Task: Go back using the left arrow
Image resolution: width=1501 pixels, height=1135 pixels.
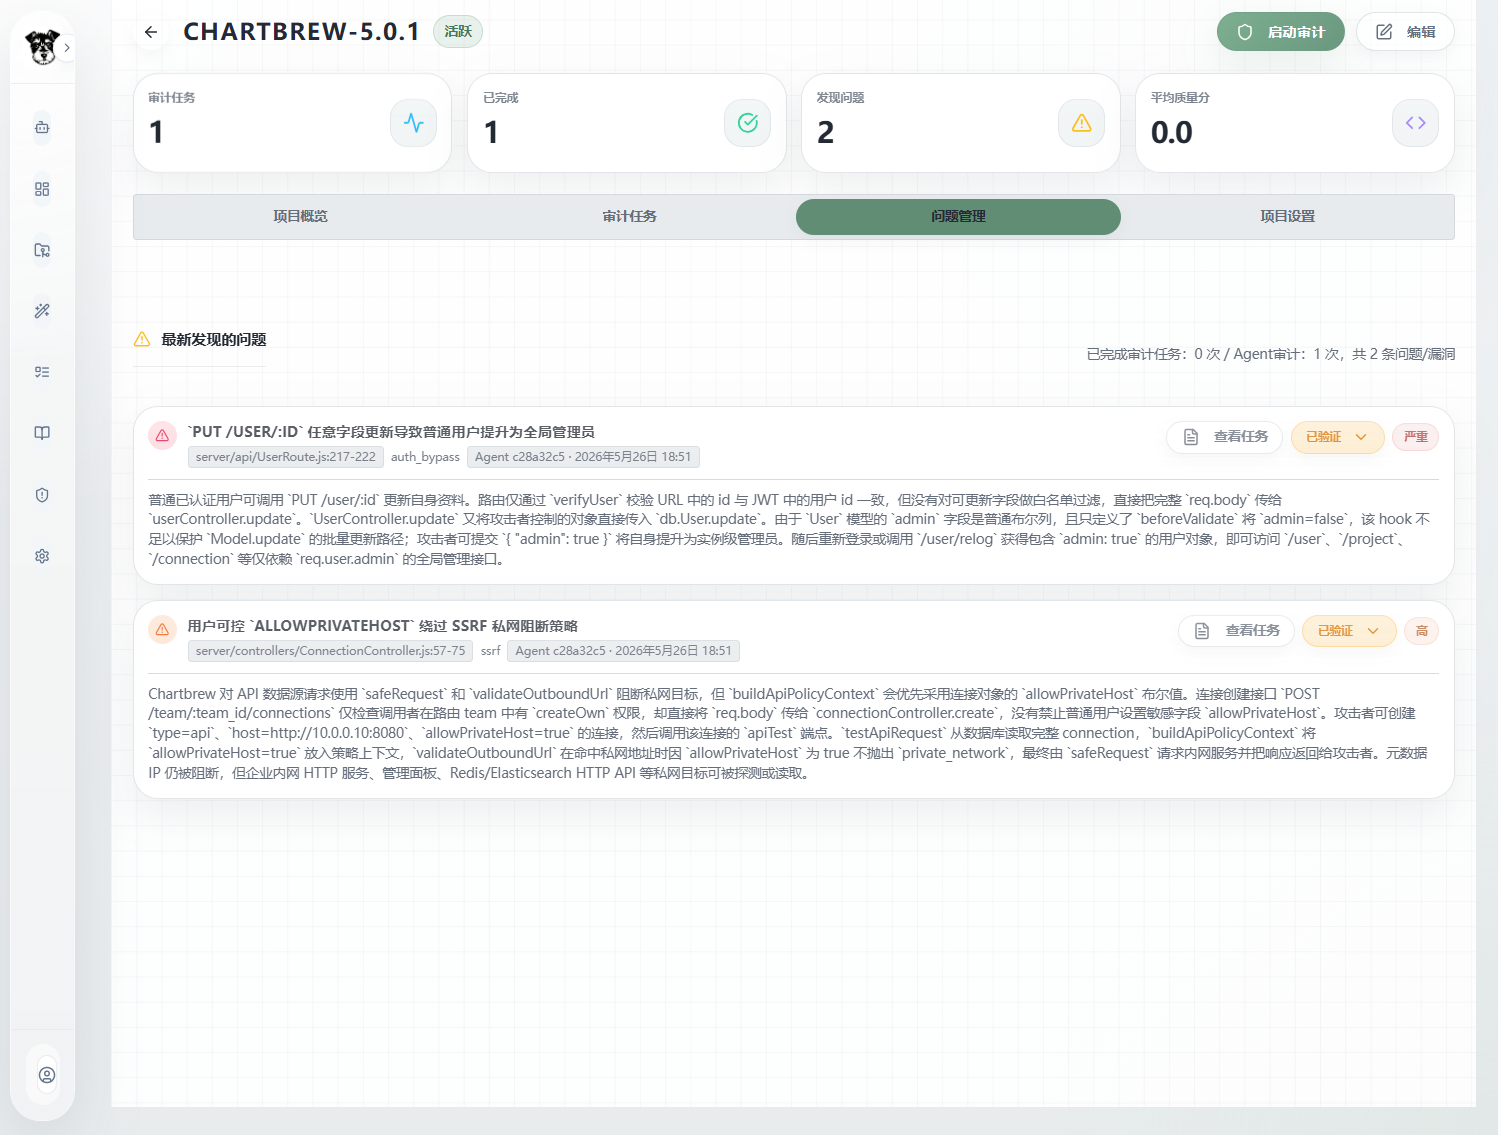Action: (x=151, y=32)
